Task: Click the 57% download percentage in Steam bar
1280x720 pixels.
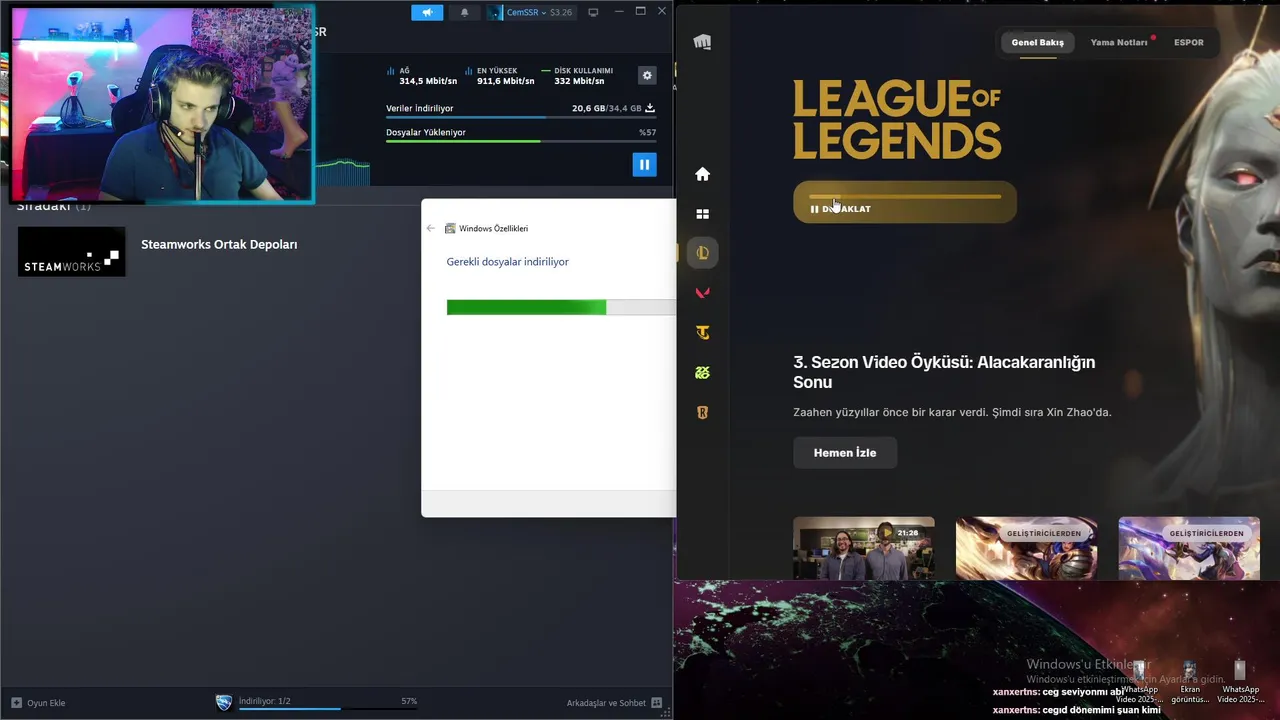Action: (x=409, y=701)
